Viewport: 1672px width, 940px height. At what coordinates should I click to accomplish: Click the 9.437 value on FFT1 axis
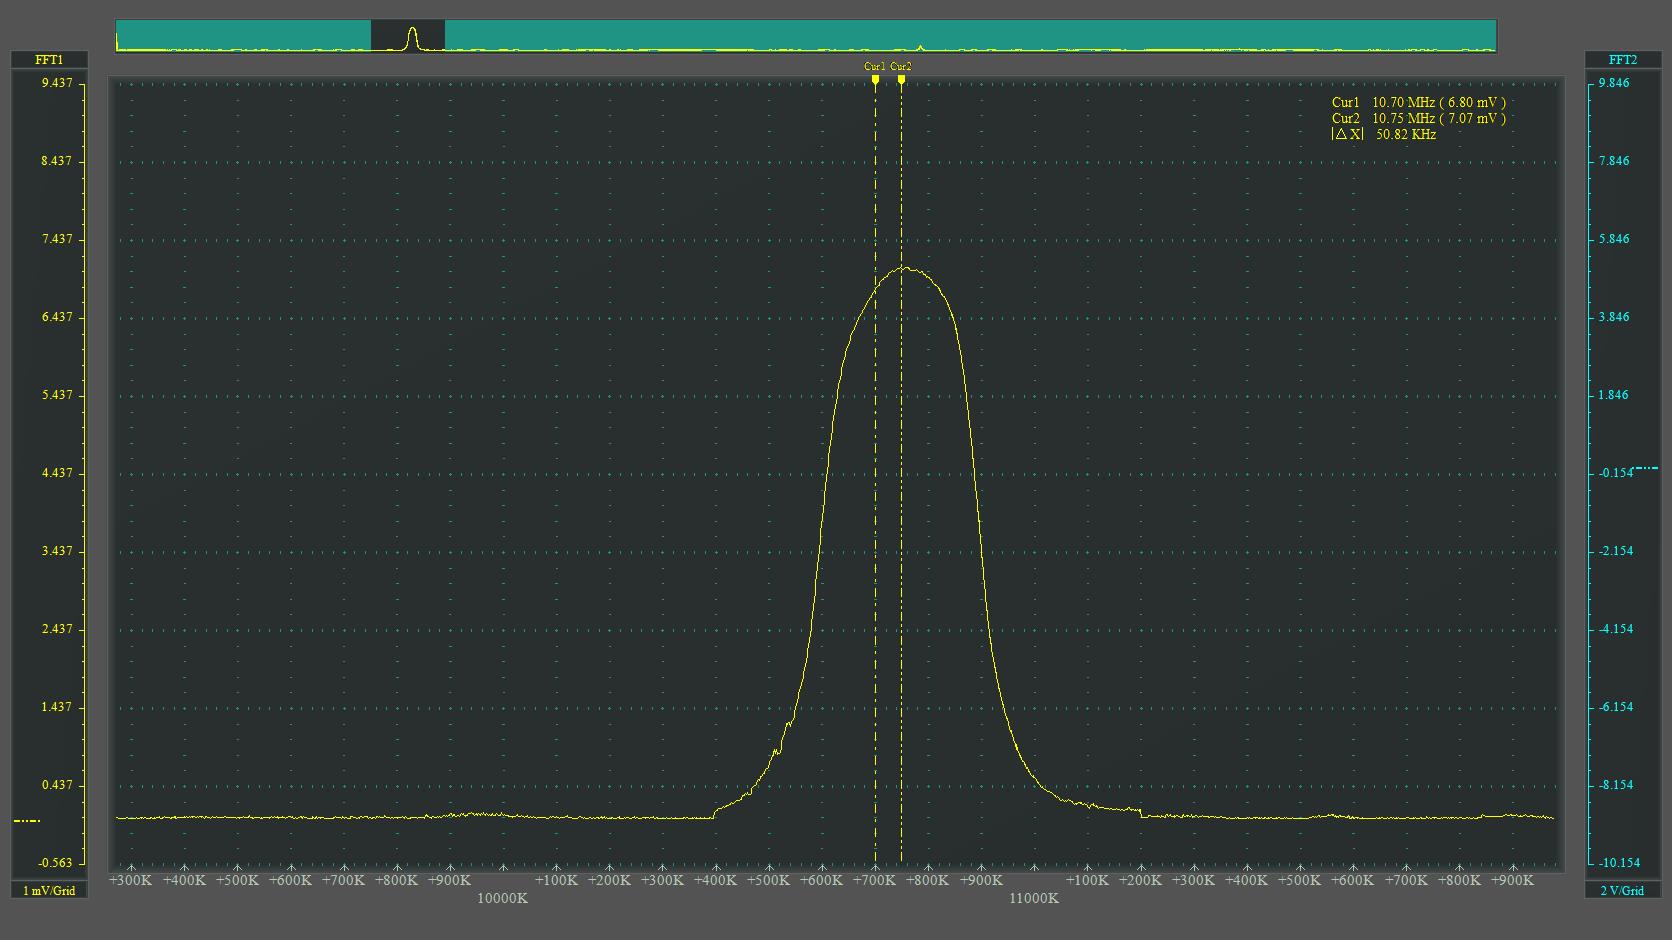coord(57,83)
